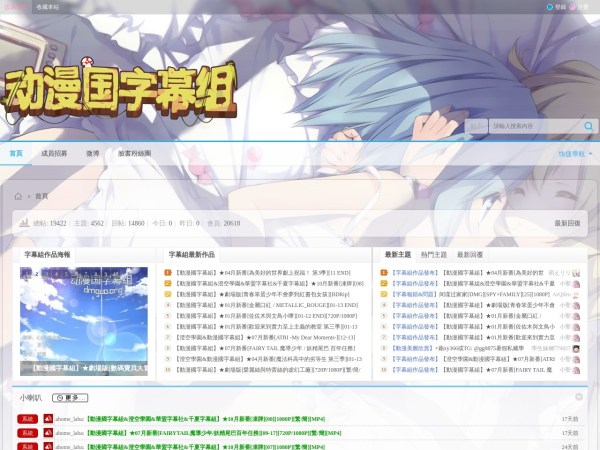The height and width of the screenshot is (450, 600).
Task: Click the statistics chart icon beside 今日
Action: click(25, 224)
